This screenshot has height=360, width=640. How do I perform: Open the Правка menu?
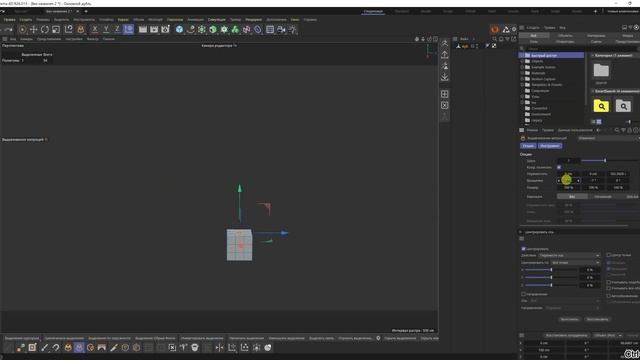point(9,20)
